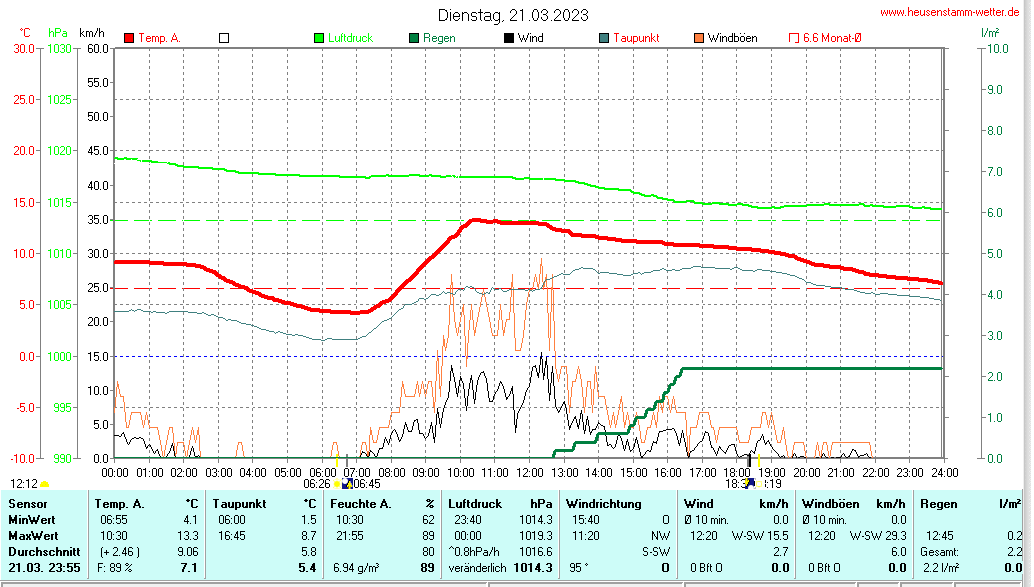Click the light green Luftdruck legend square
Viewport: 1034px width, 587px height.
(319, 38)
